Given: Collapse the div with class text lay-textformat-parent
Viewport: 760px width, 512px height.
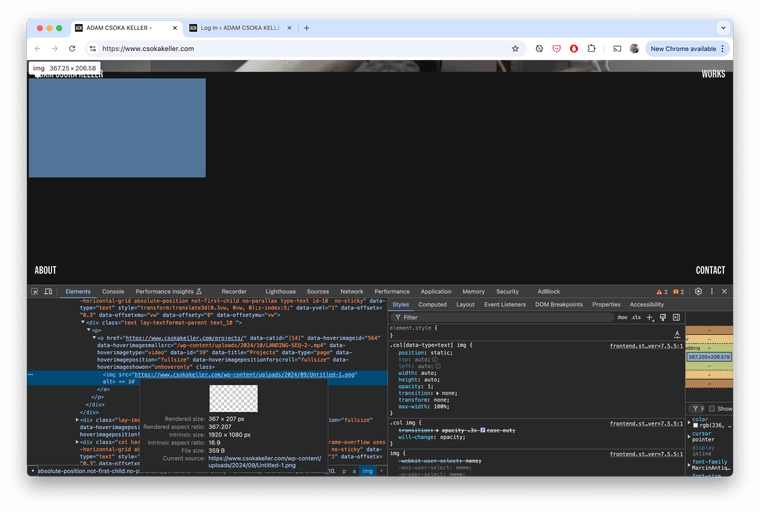Looking at the screenshot, I should 83,323.
